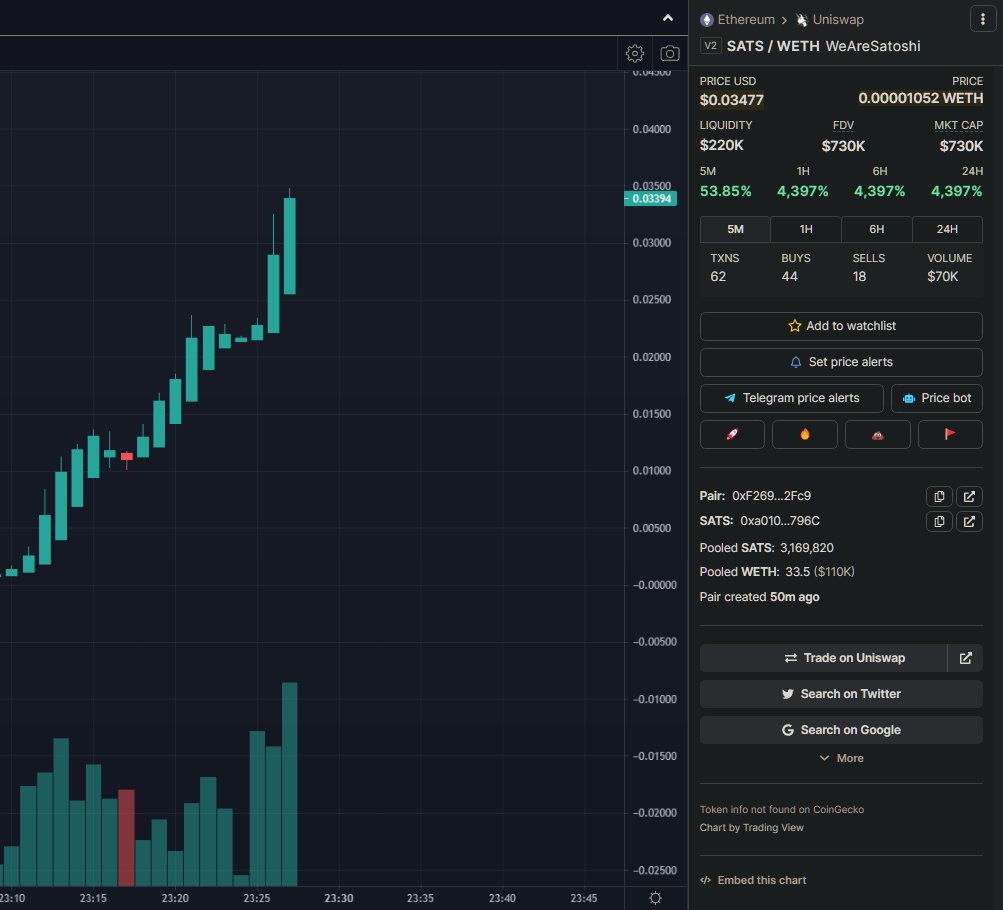1003x910 pixels.
Task: Click the SELLS count 18
Action: (x=859, y=276)
